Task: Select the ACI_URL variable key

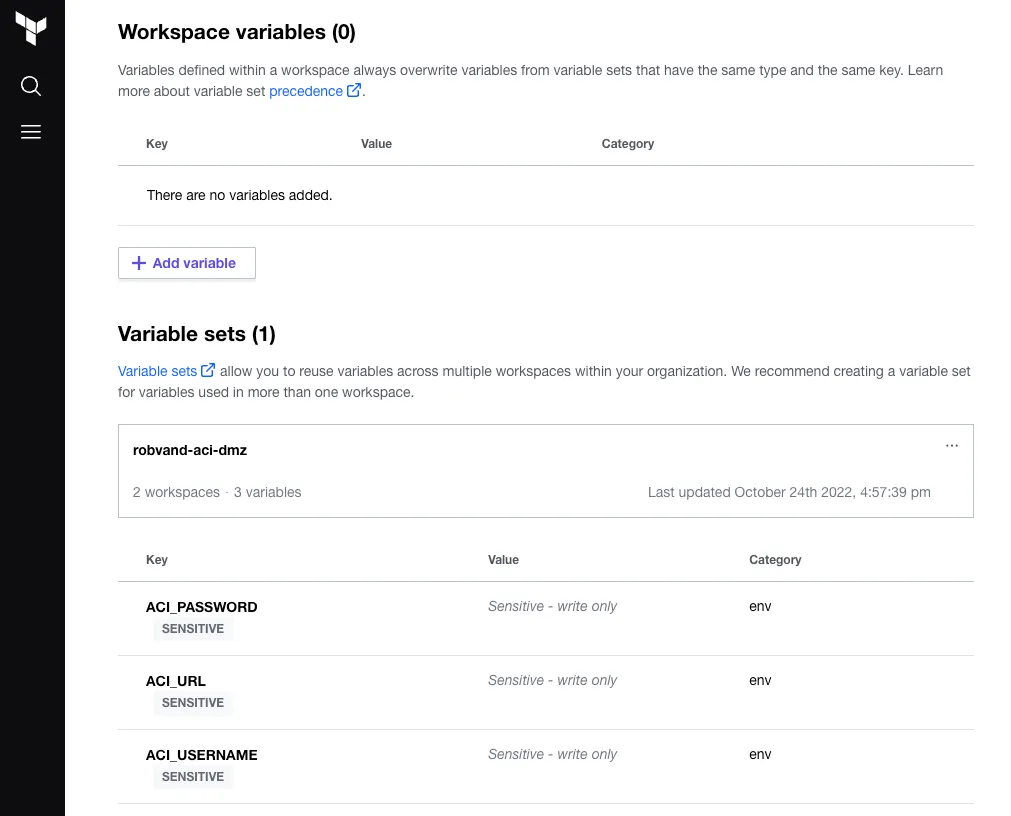Action: pos(176,681)
